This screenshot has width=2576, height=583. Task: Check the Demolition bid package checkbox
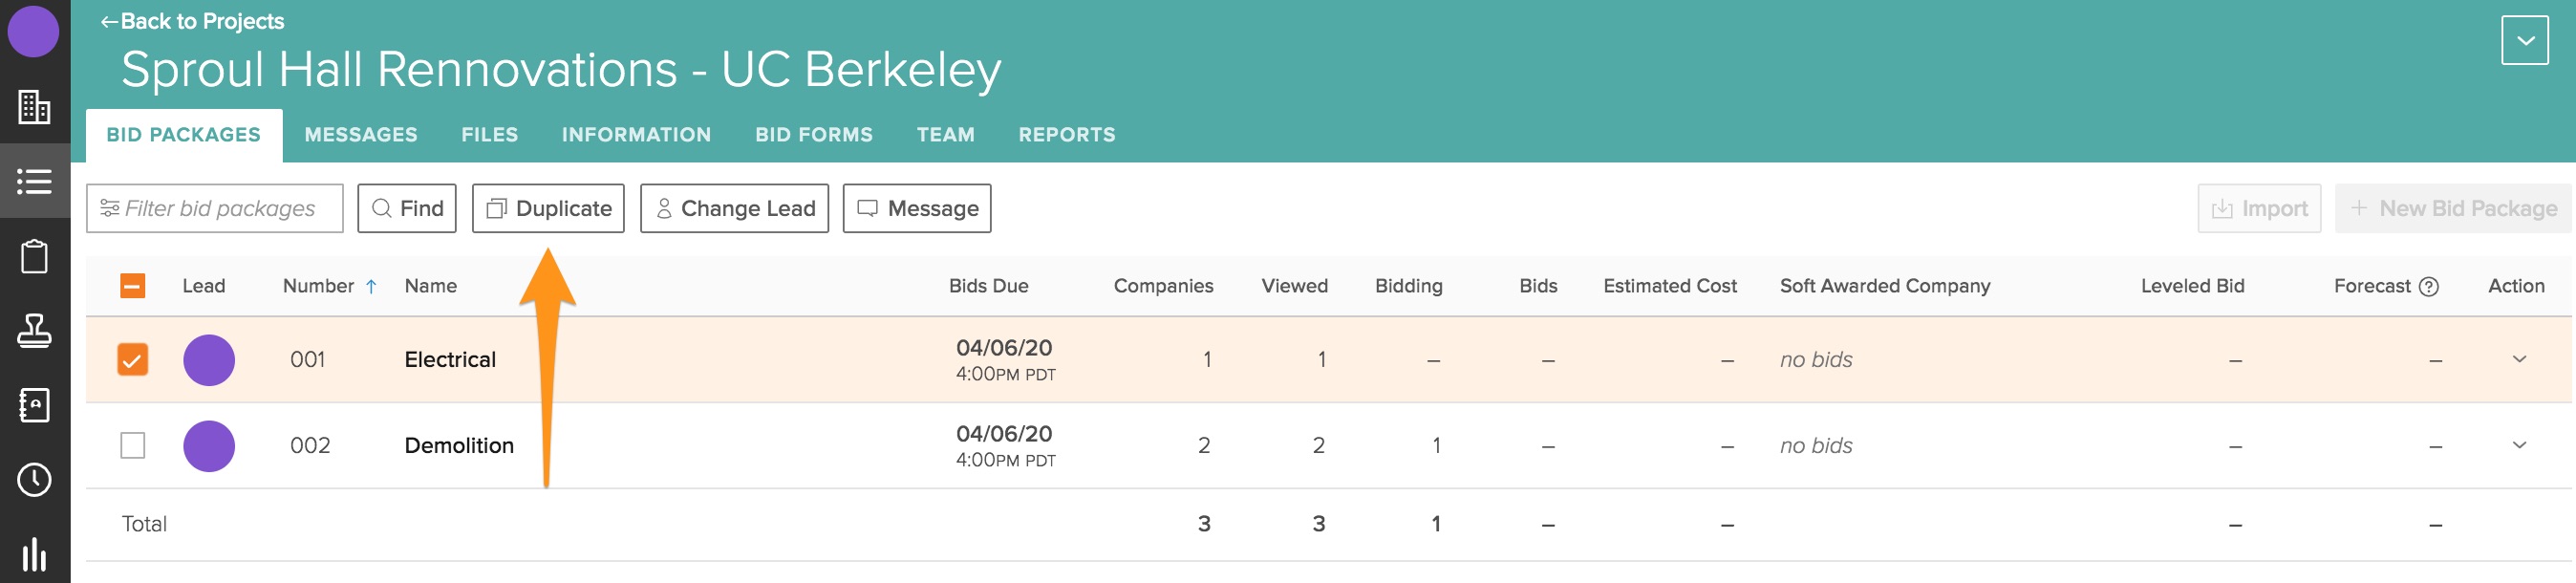point(132,445)
